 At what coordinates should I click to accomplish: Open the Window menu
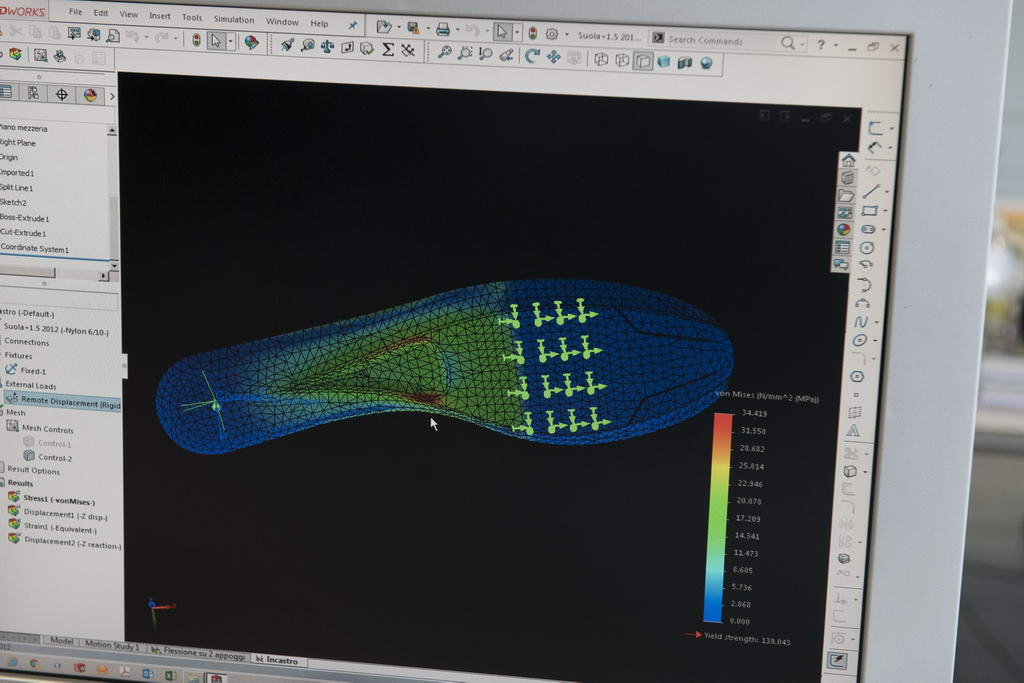(x=282, y=22)
